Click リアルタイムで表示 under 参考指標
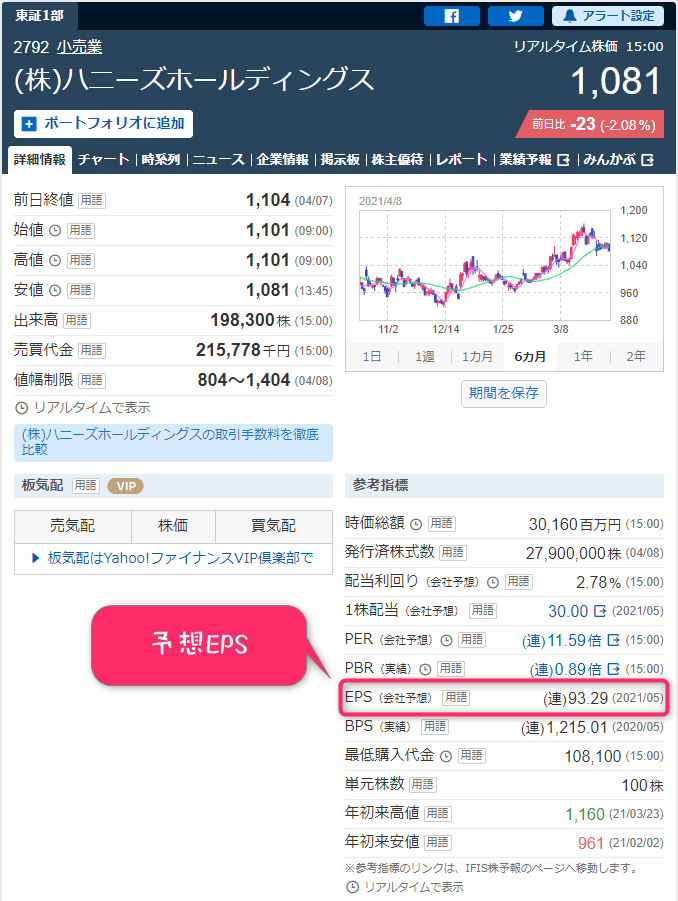Screen dimensions: 678x901 [x=405, y=887]
